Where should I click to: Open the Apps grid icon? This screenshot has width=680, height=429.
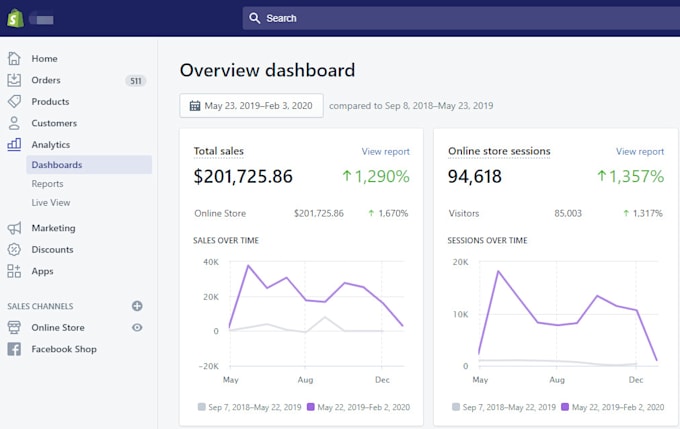coord(14,271)
